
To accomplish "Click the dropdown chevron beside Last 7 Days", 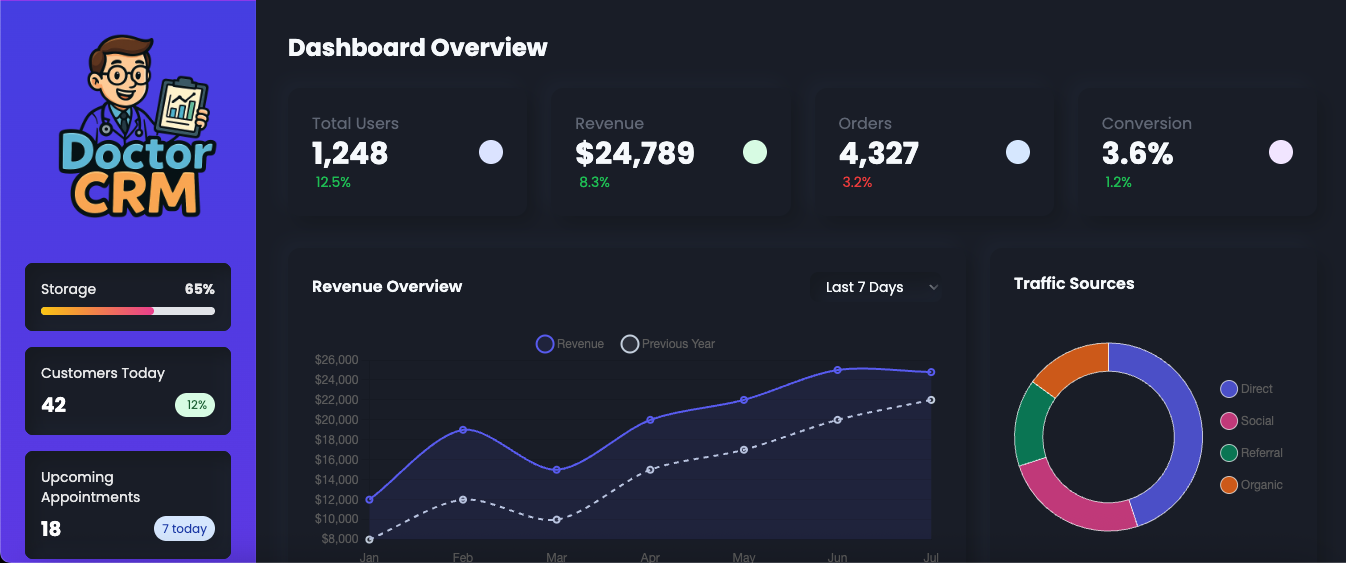I will point(933,288).
